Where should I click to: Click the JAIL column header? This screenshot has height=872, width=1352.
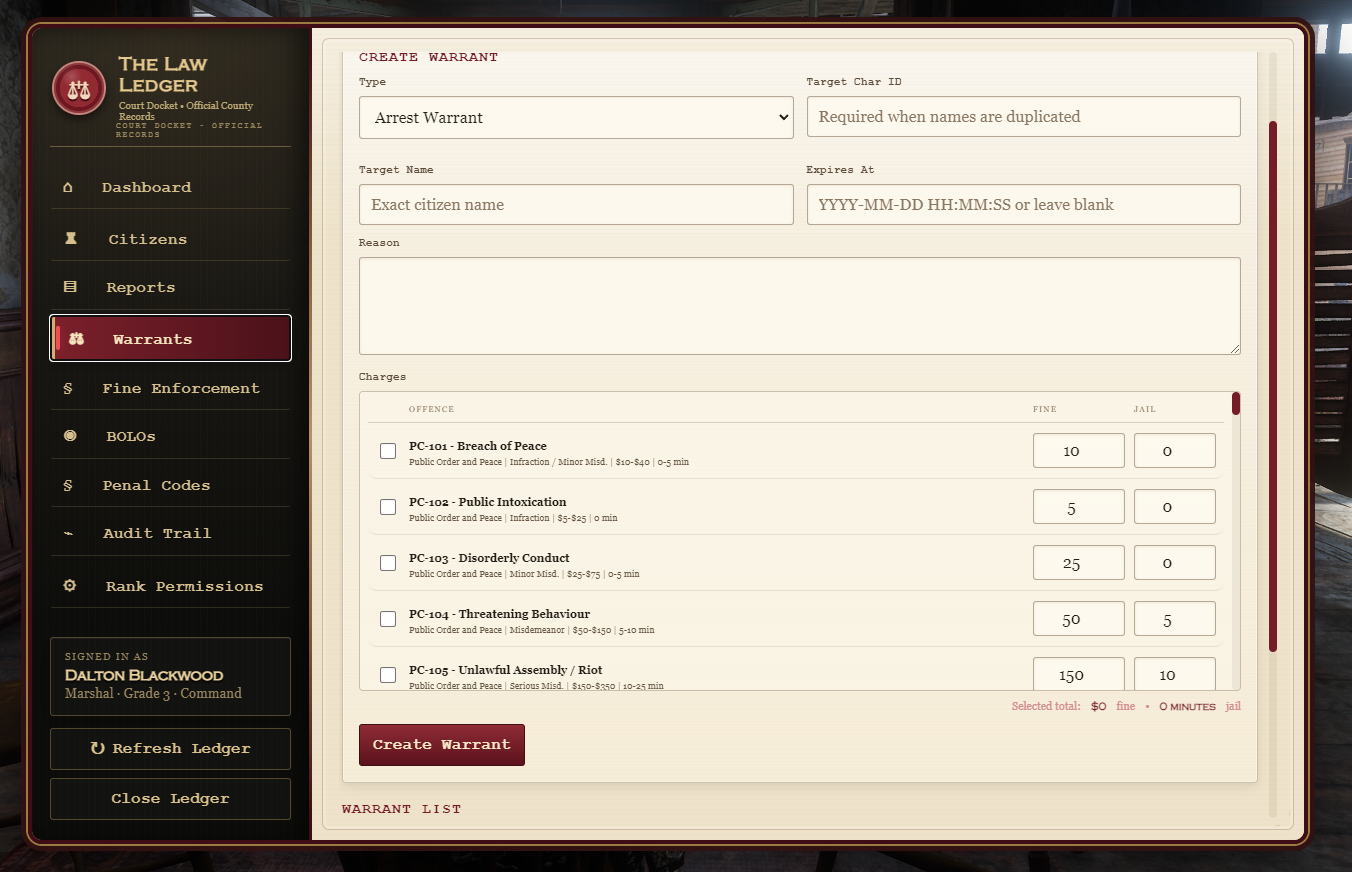coord(1145,409)
